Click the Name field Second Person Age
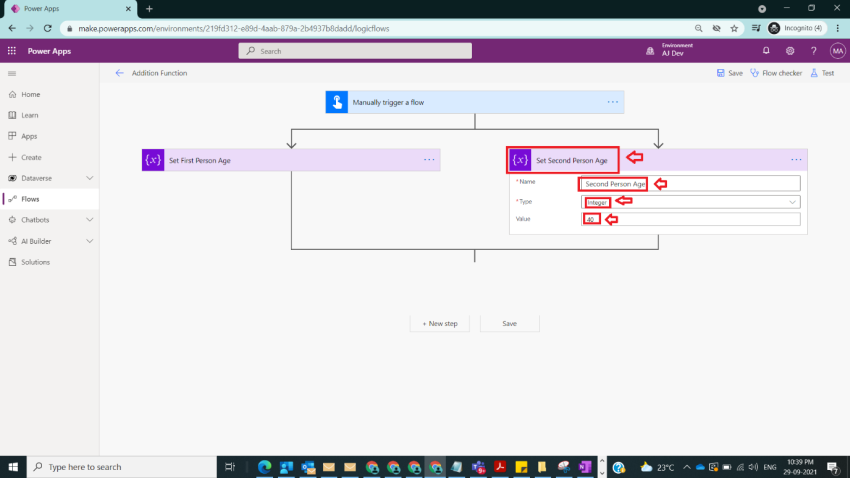This screenshot has width=850, height=478. (690, 184)
